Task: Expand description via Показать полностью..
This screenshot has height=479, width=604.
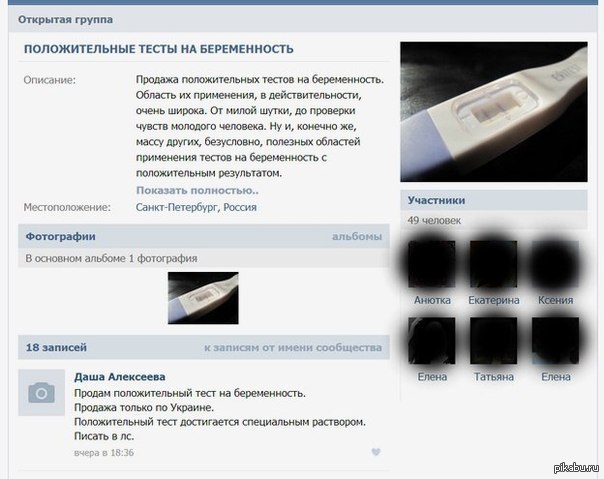Action: [197, 190]
